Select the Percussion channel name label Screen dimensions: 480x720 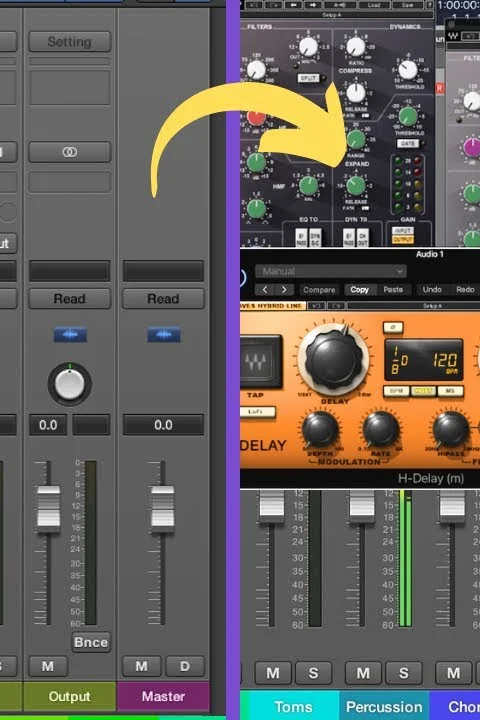coord(384,706)
